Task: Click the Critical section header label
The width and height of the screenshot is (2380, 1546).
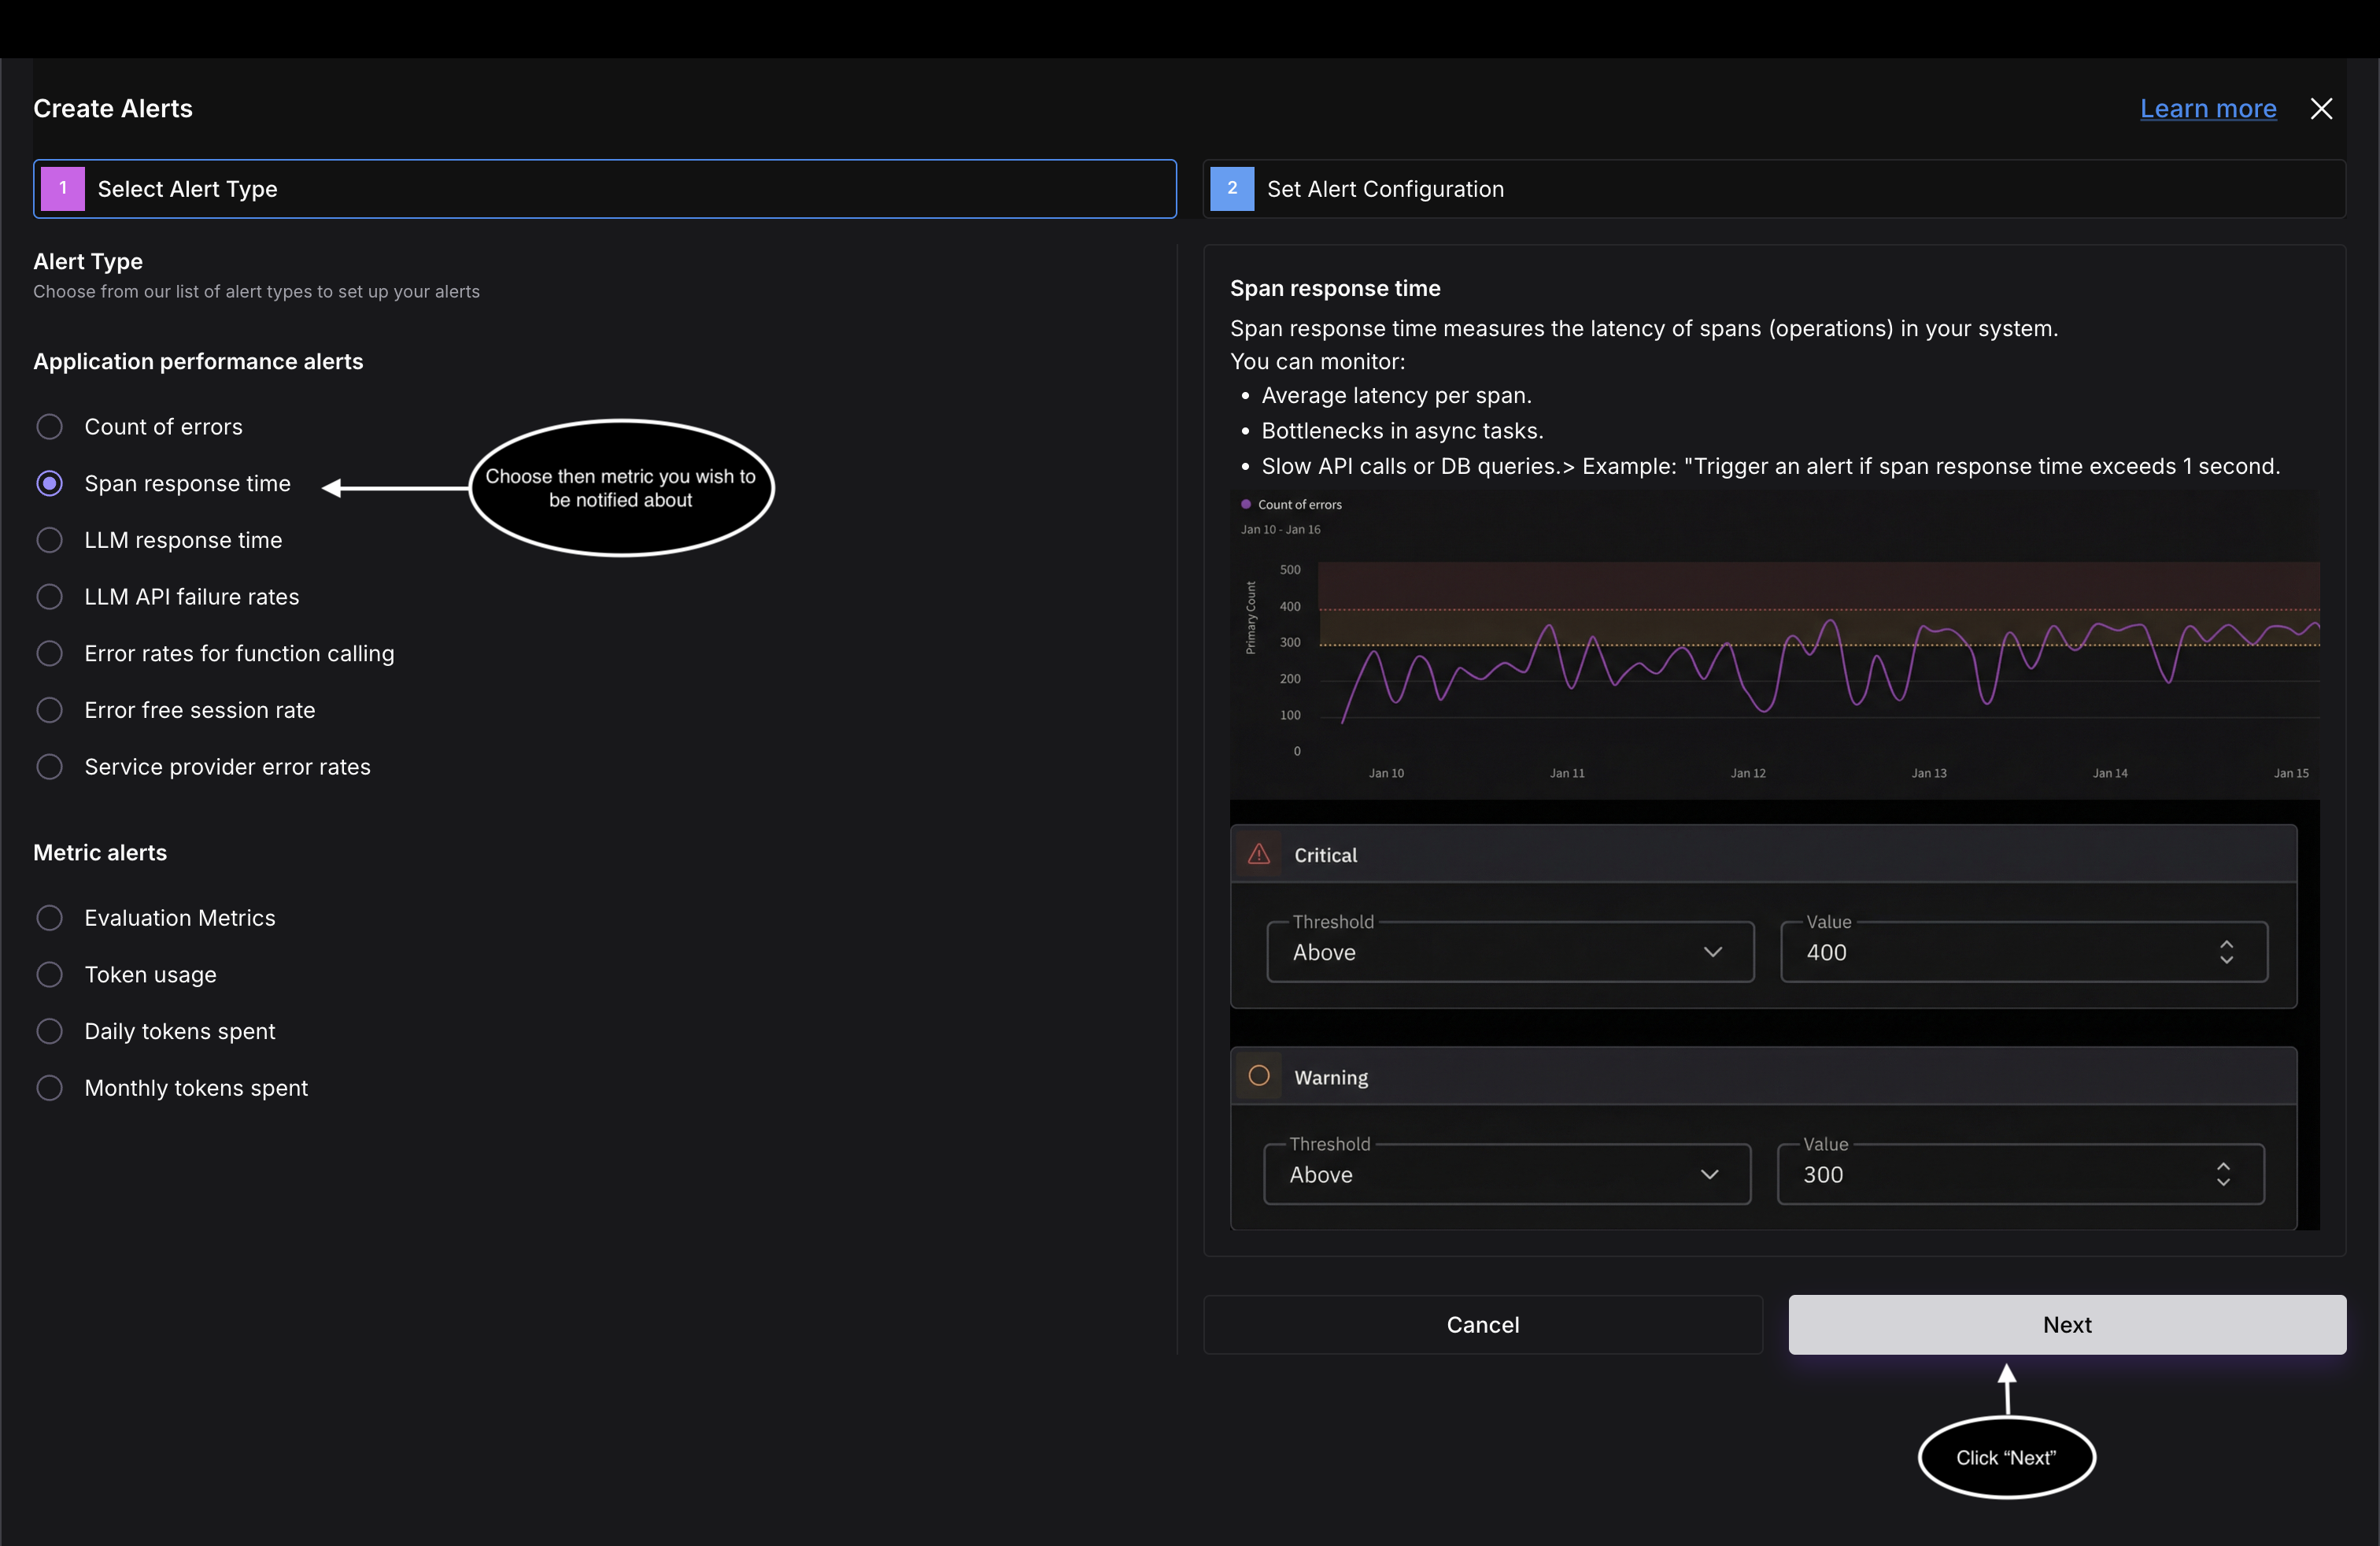Action: click(x=1325, y=855)
